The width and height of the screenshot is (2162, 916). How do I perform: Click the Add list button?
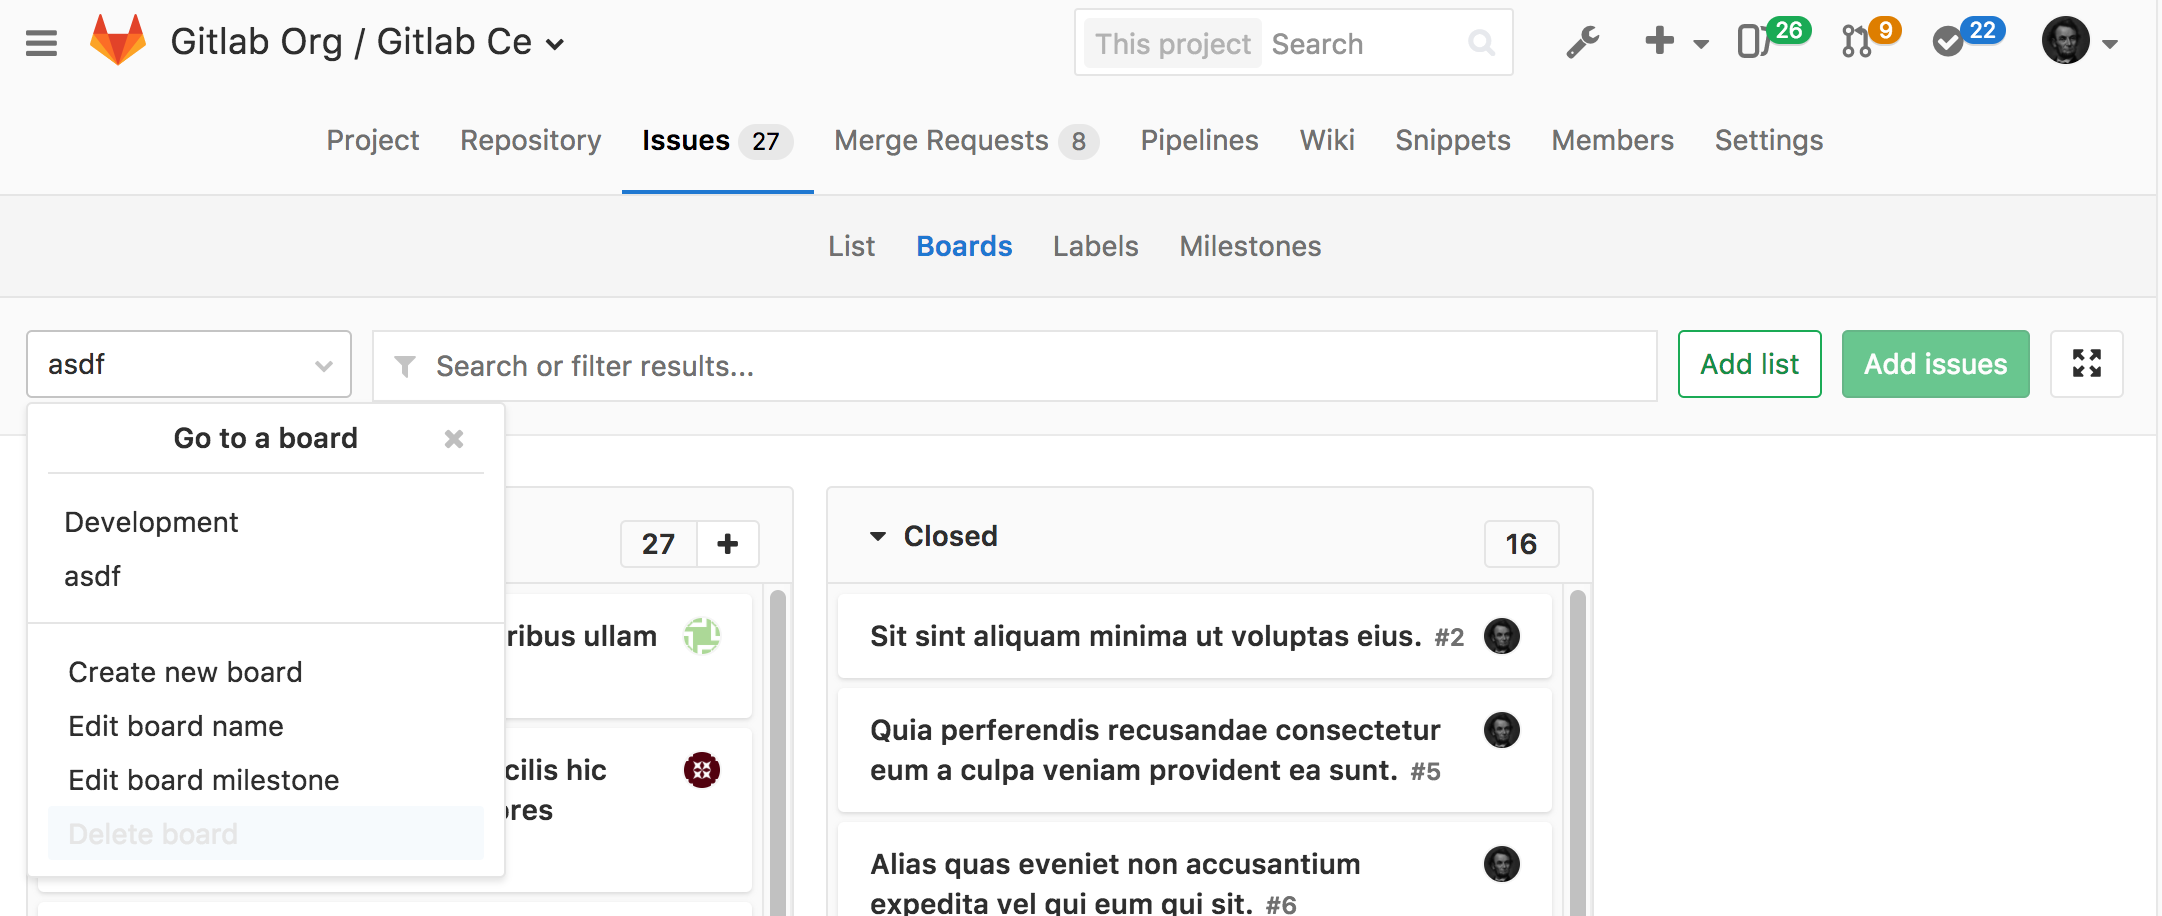click(1749, 364)
